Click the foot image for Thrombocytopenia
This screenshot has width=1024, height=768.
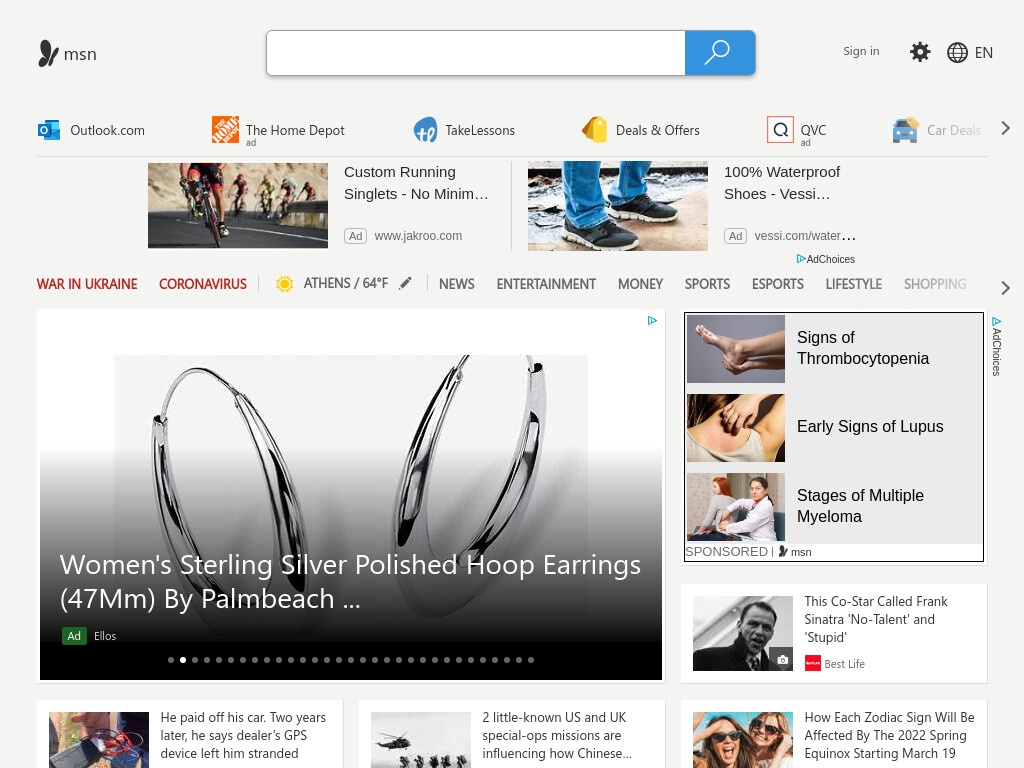735,349
